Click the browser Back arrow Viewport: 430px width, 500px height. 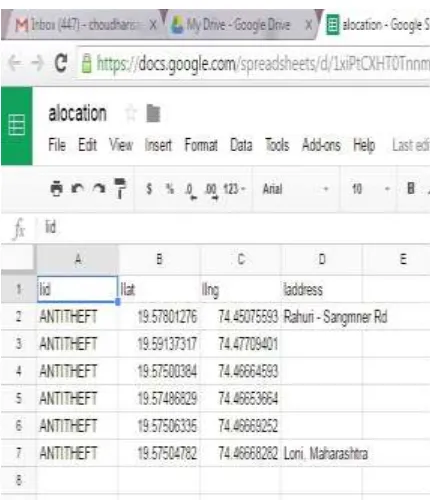pos(14,63)
